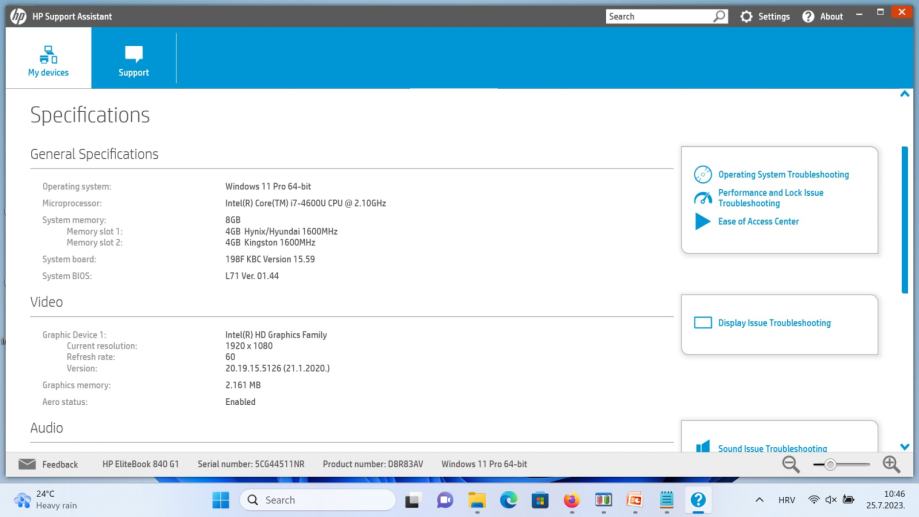Click the muted volume tray icon
Viewport: 919px width, 517px height.
(x=830, y=500)
